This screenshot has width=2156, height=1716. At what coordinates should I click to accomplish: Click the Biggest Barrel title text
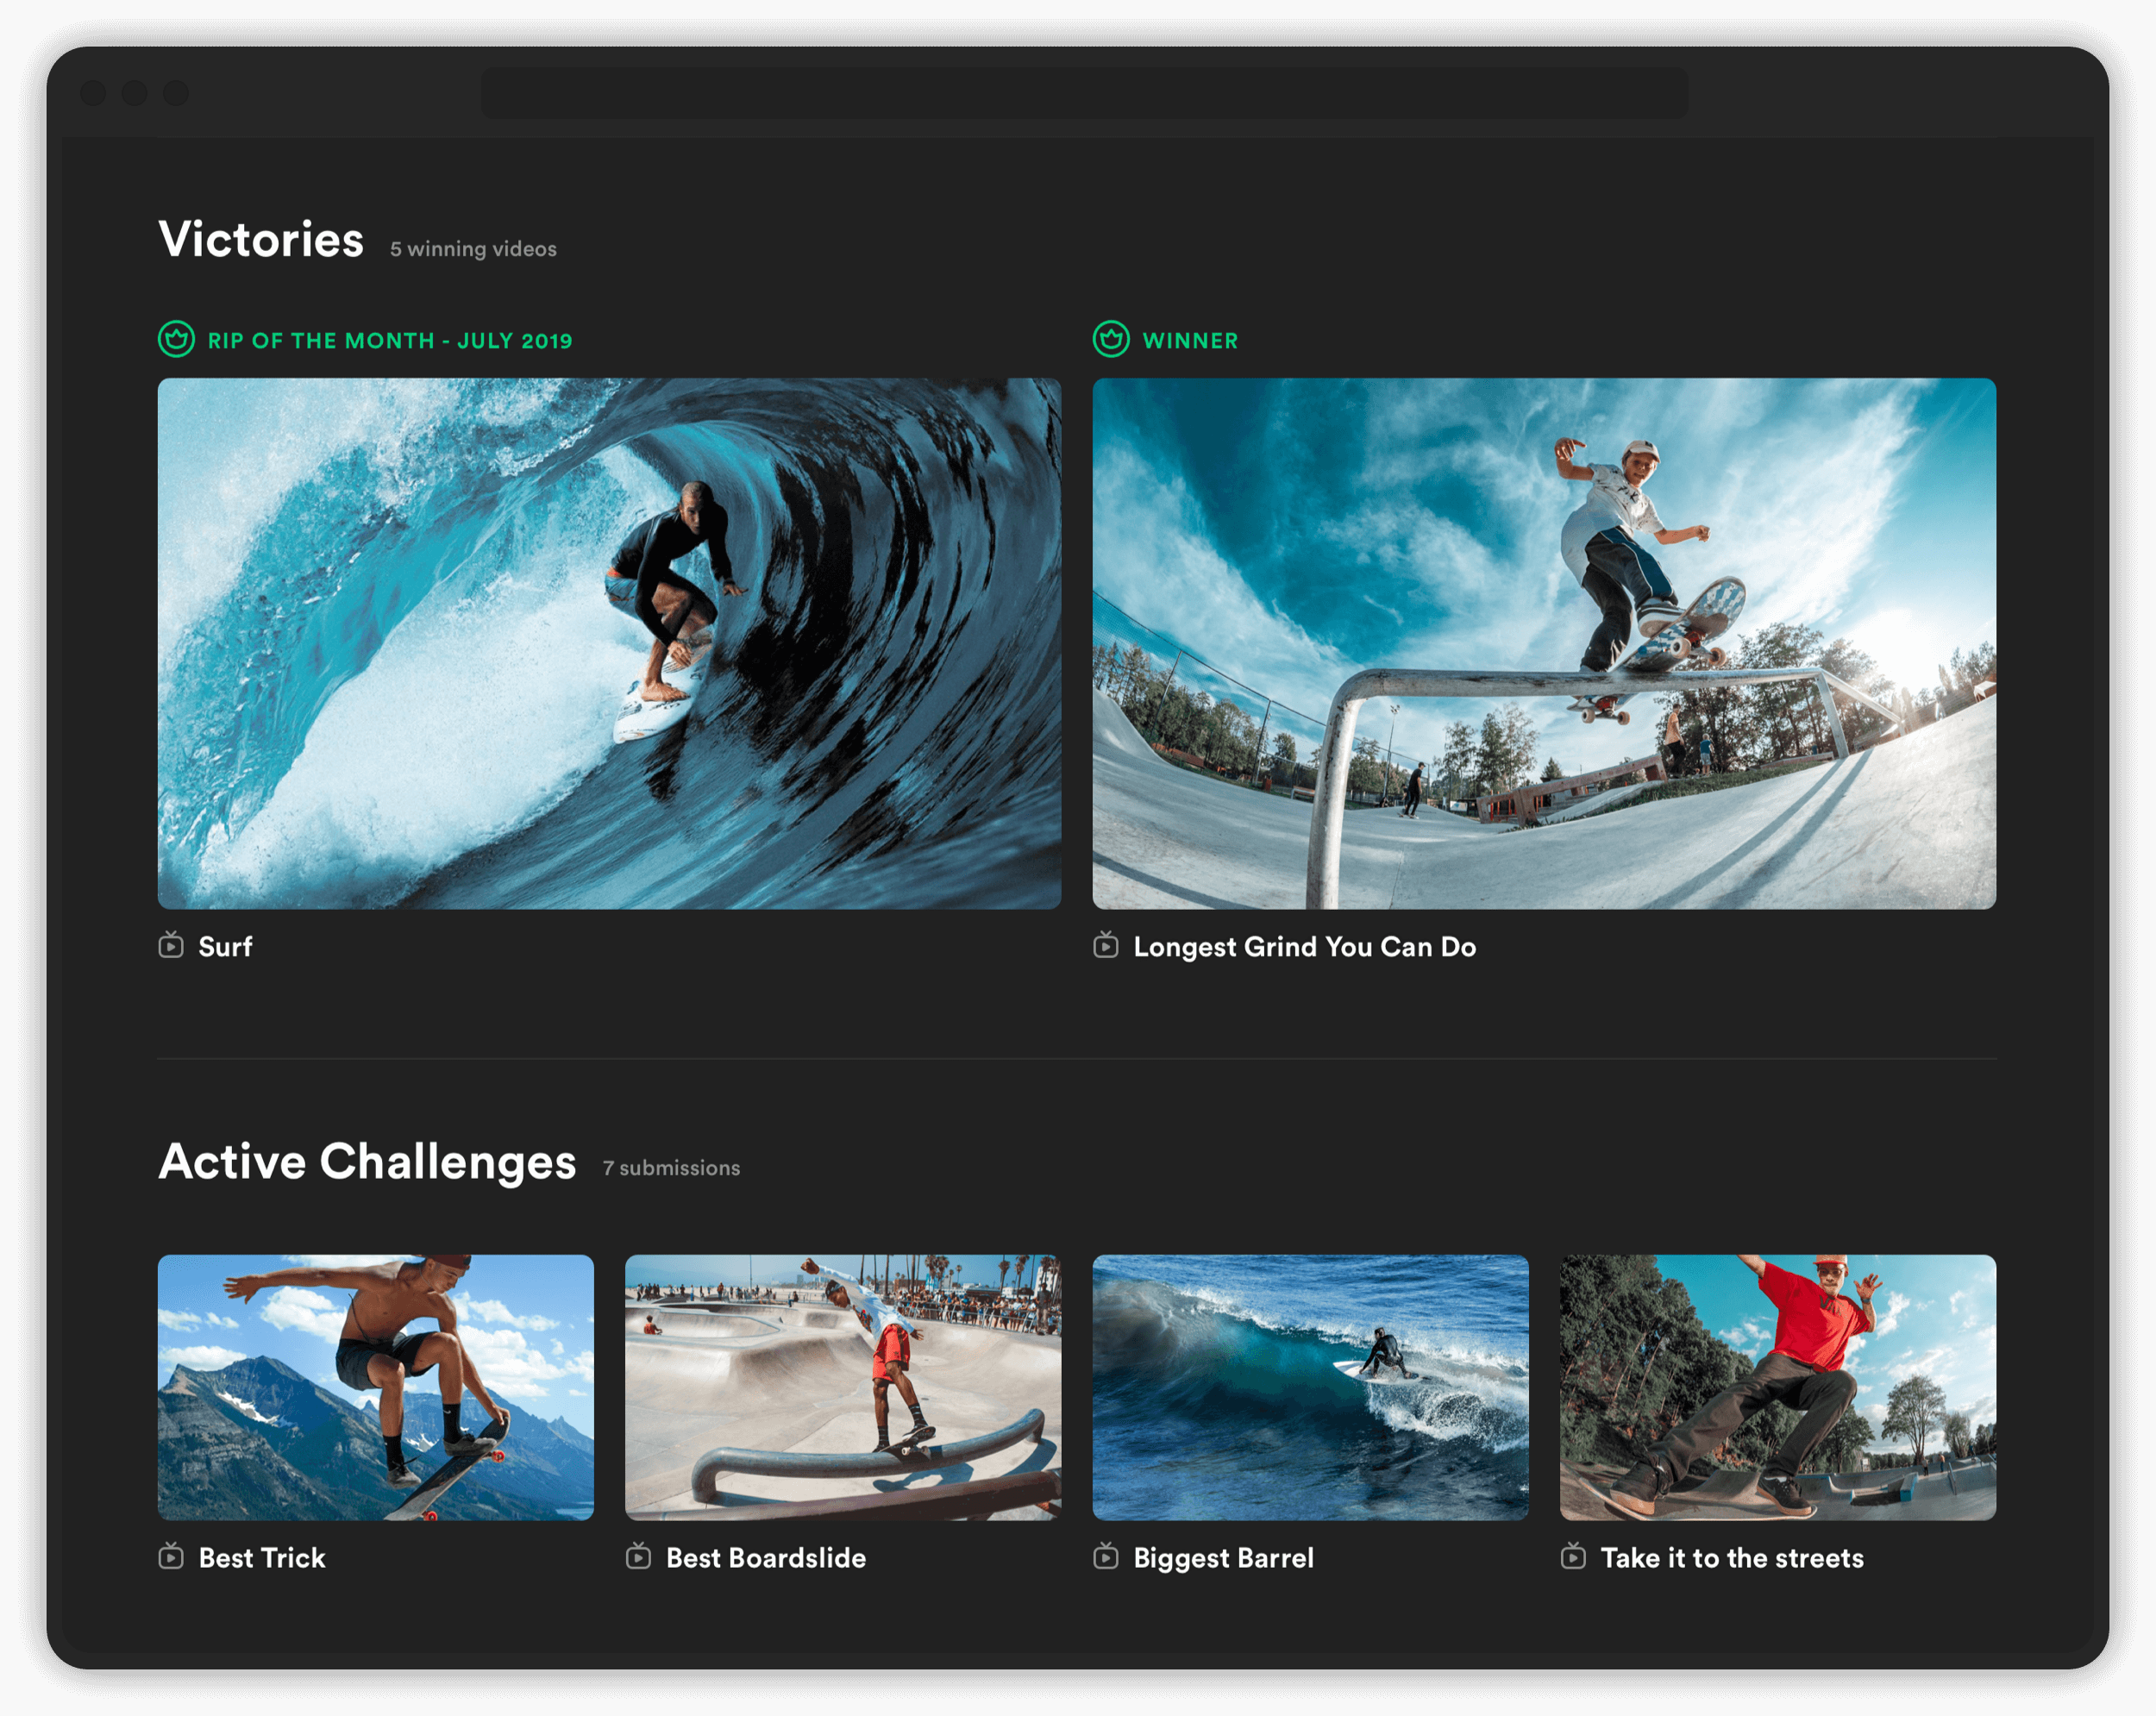pos(1223,1558)
